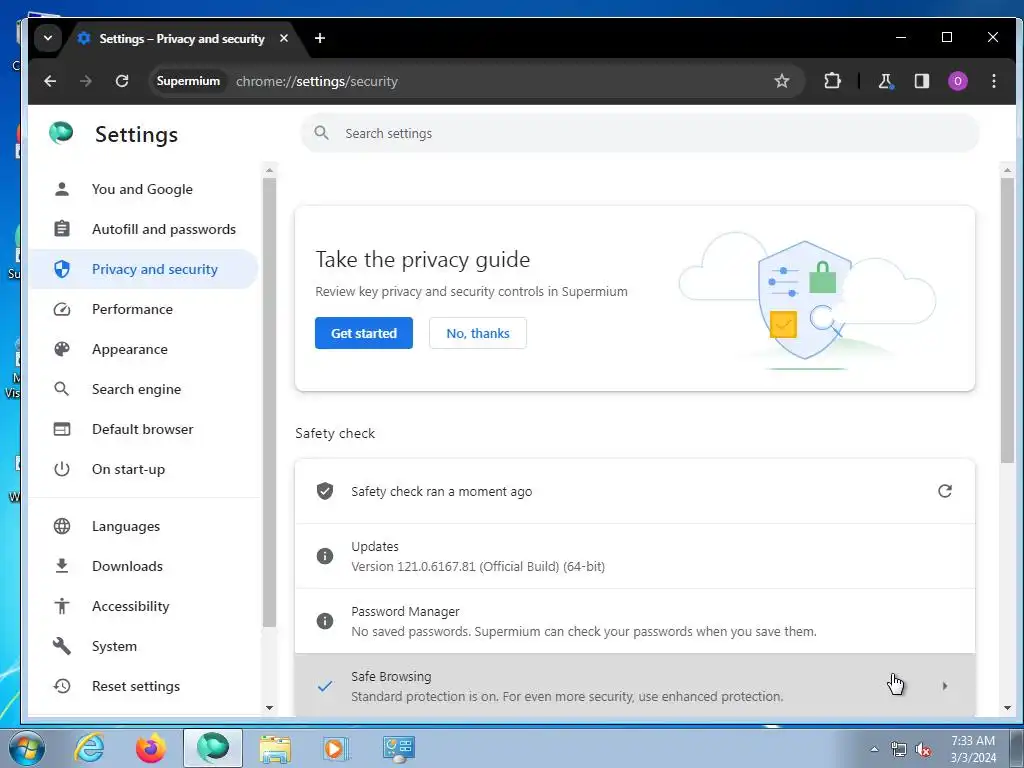Click main page scrollbar down arrow
The image size is (1024, 768).
click(x=1007, y=708)
